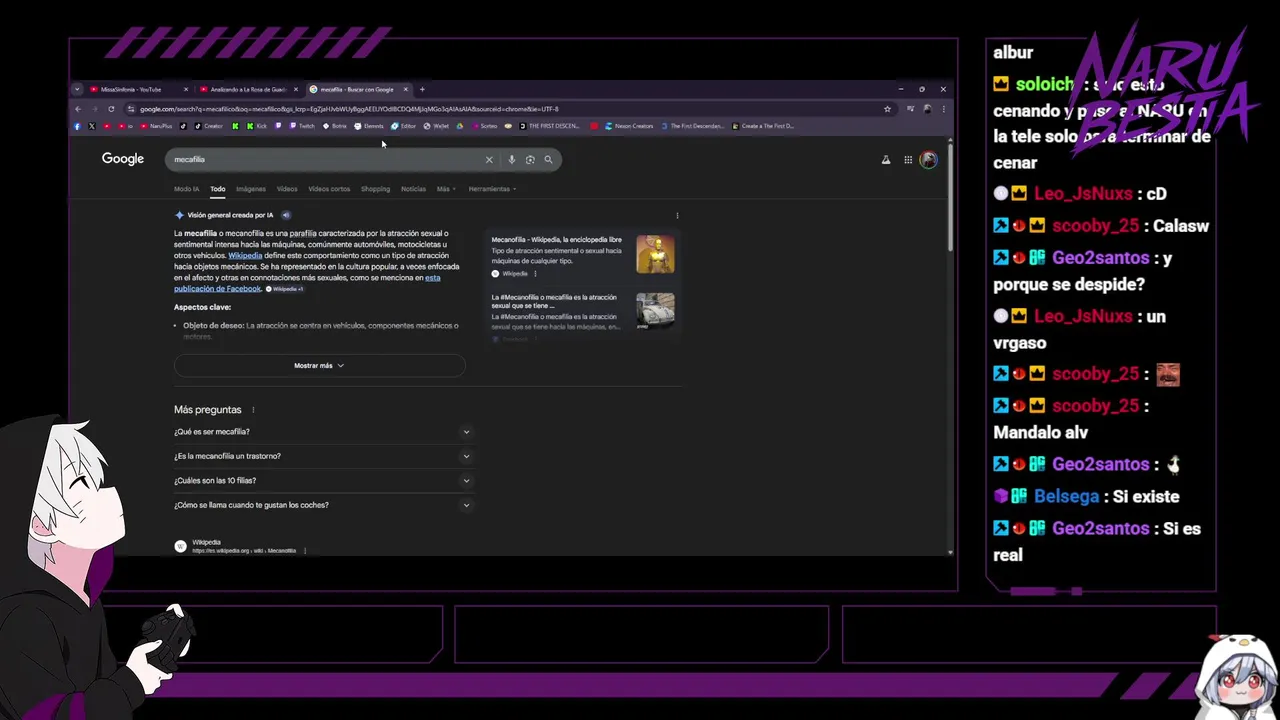Image resolution: width=1280 pixels, height=720 pixels.
Task: Open the Más search filter dropdown
Action: pos(446,189)
